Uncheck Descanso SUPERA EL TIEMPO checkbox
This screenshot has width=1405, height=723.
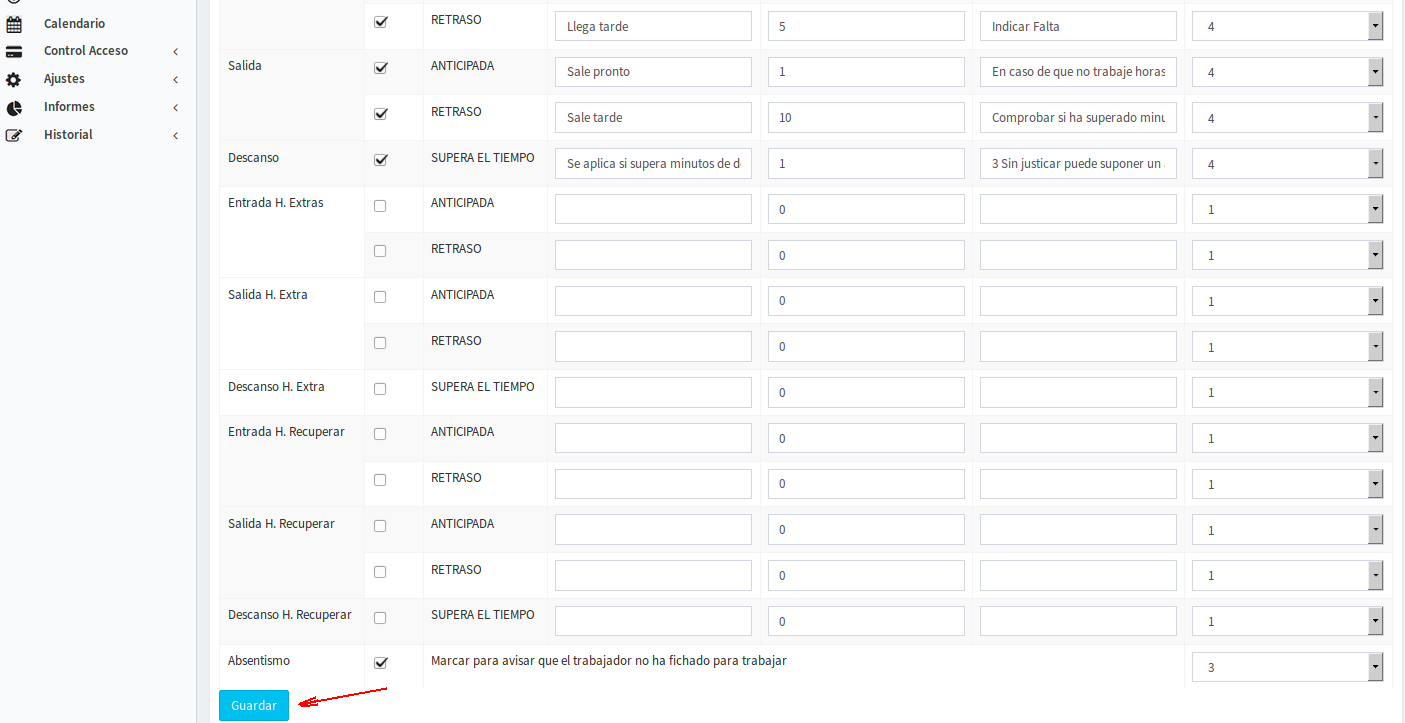380,160
